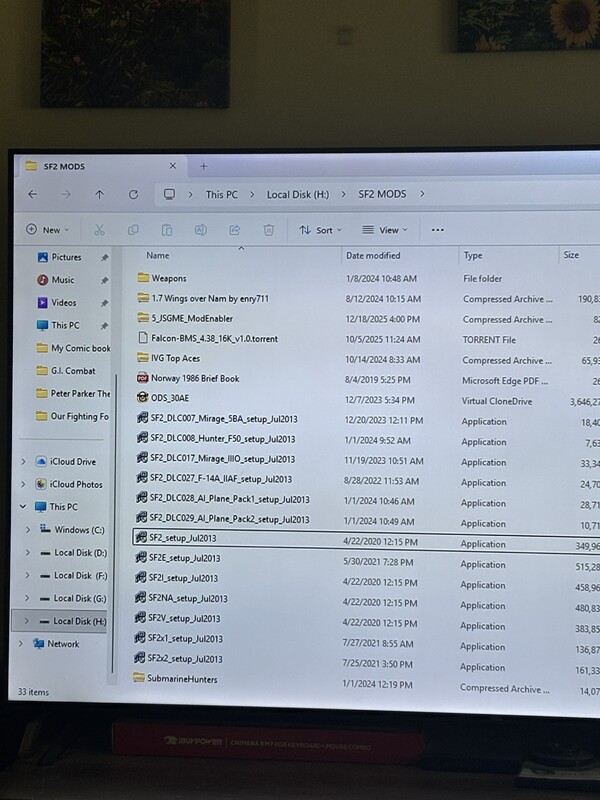
Task: Click the chevron after SF2 MODS breadcrumb
Action: point(422,194)
